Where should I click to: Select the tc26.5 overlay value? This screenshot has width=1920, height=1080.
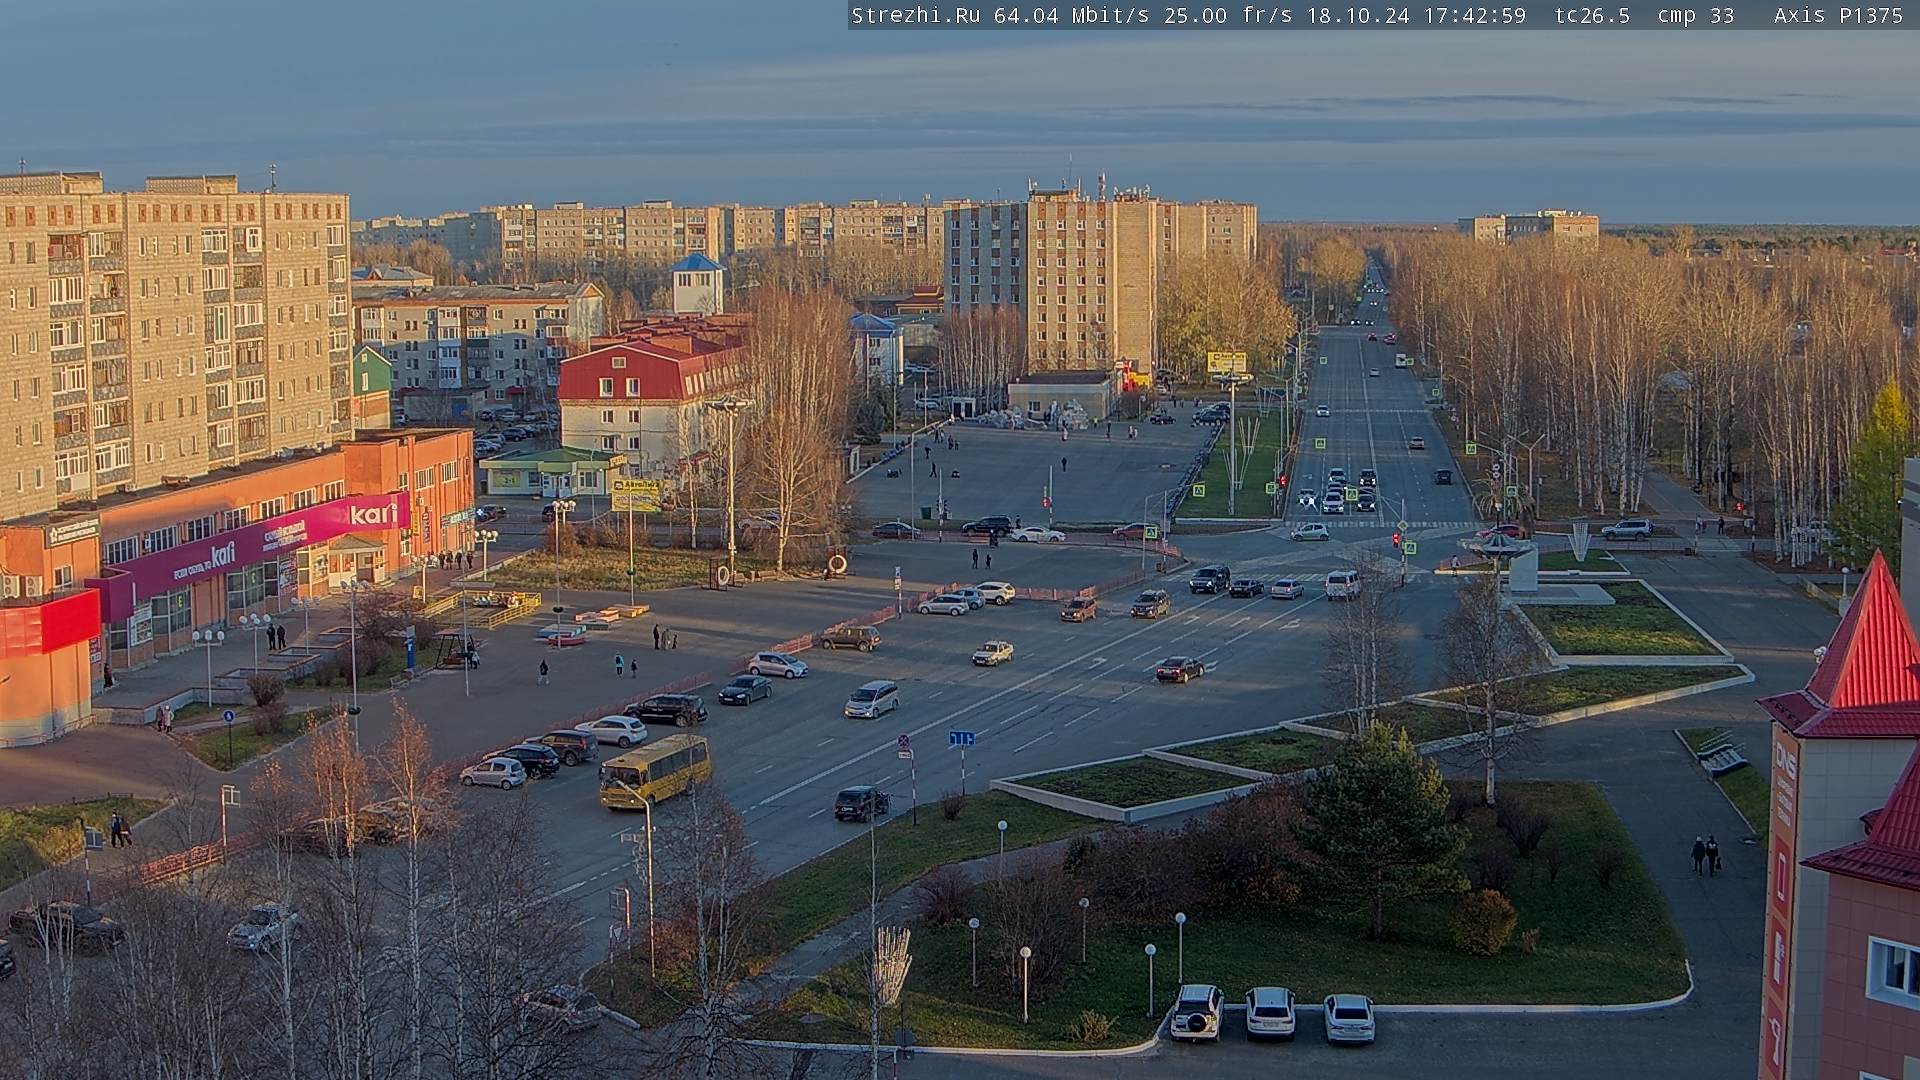point(1592,15)
